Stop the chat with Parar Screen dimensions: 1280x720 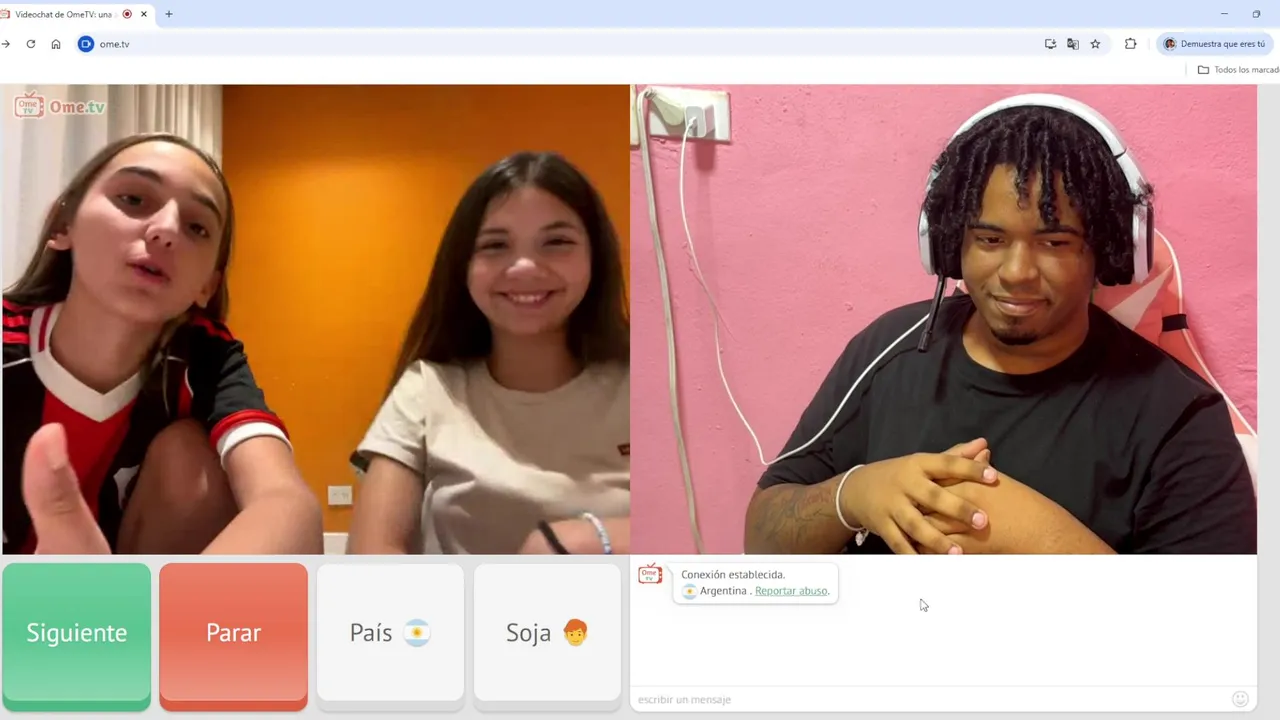point(233,636)
